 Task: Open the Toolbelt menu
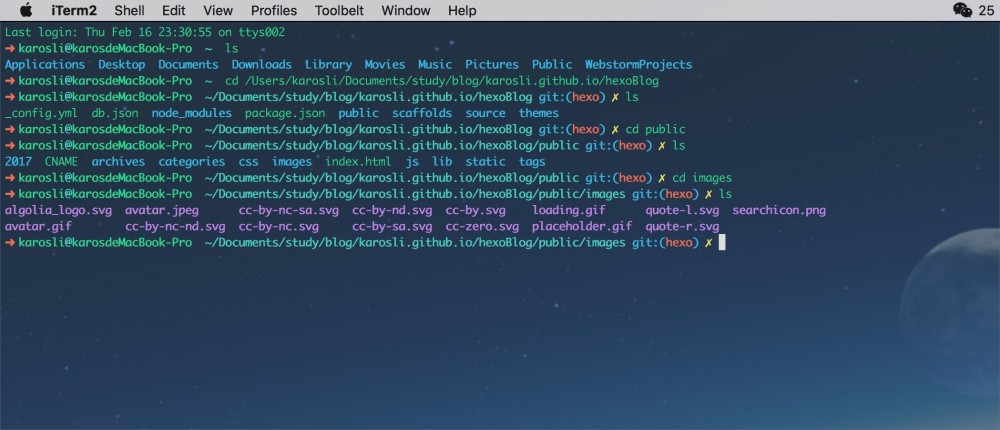click(339, 11)
